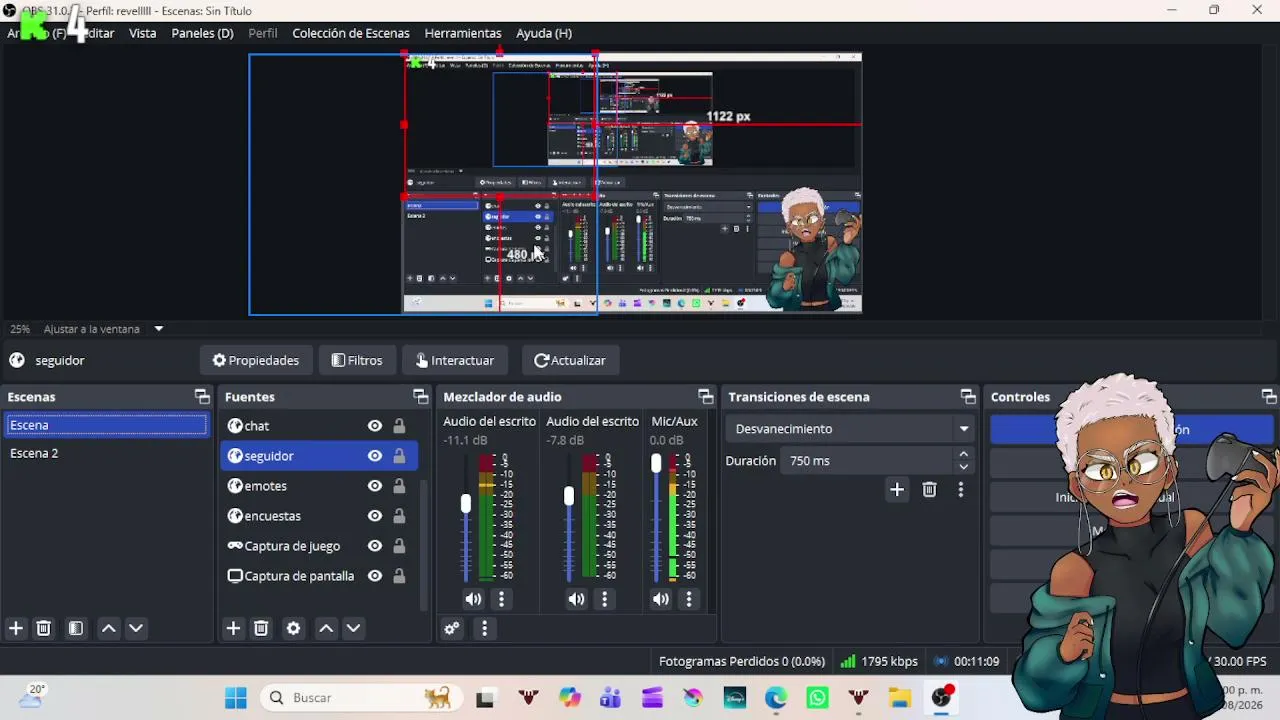Screen dimensions: 1280x720
Task: Hide the Captura de juego source
Action: [x=375, y=546]
